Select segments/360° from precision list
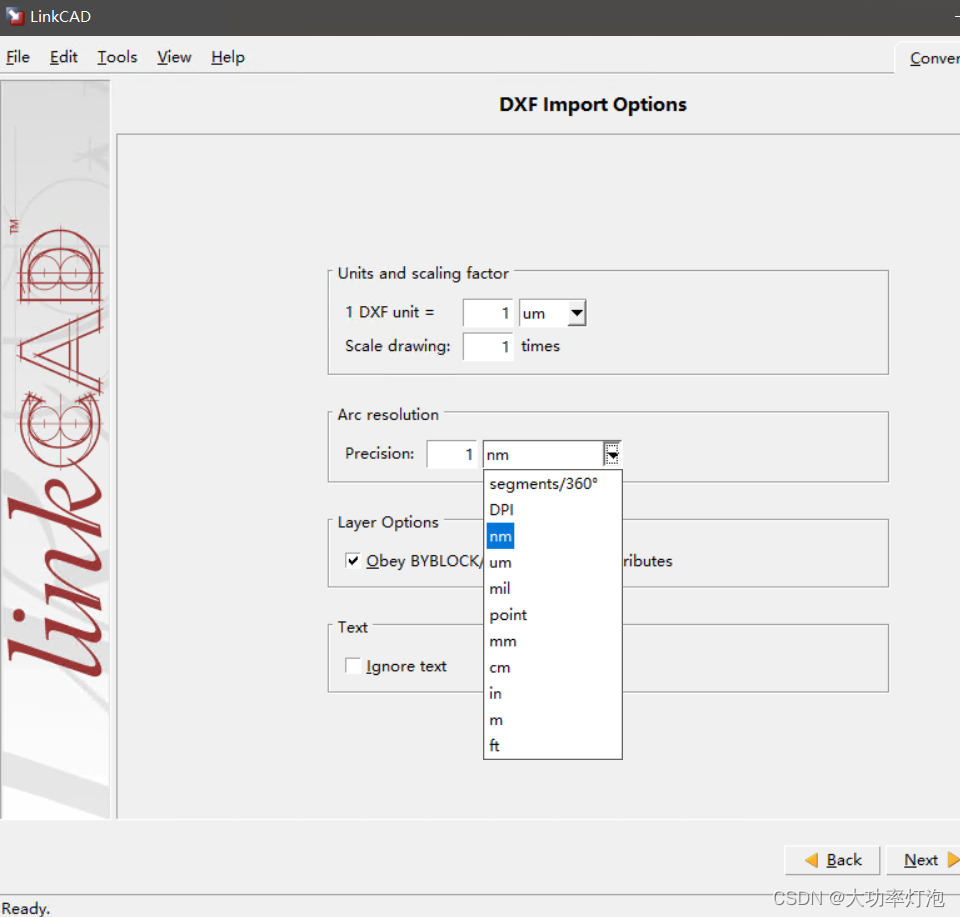Viewport: 960px width, 917px height. [x=552, y=484]
